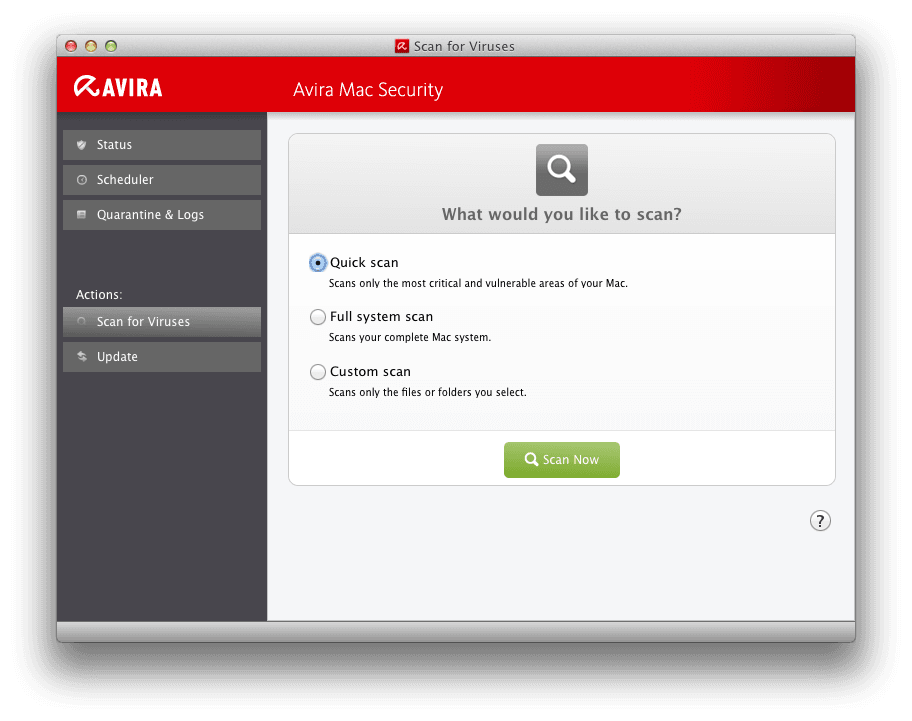Screen dimensions: 912x721
Task: Click the Avira logo in red header
Action: (x=118, y=87)
